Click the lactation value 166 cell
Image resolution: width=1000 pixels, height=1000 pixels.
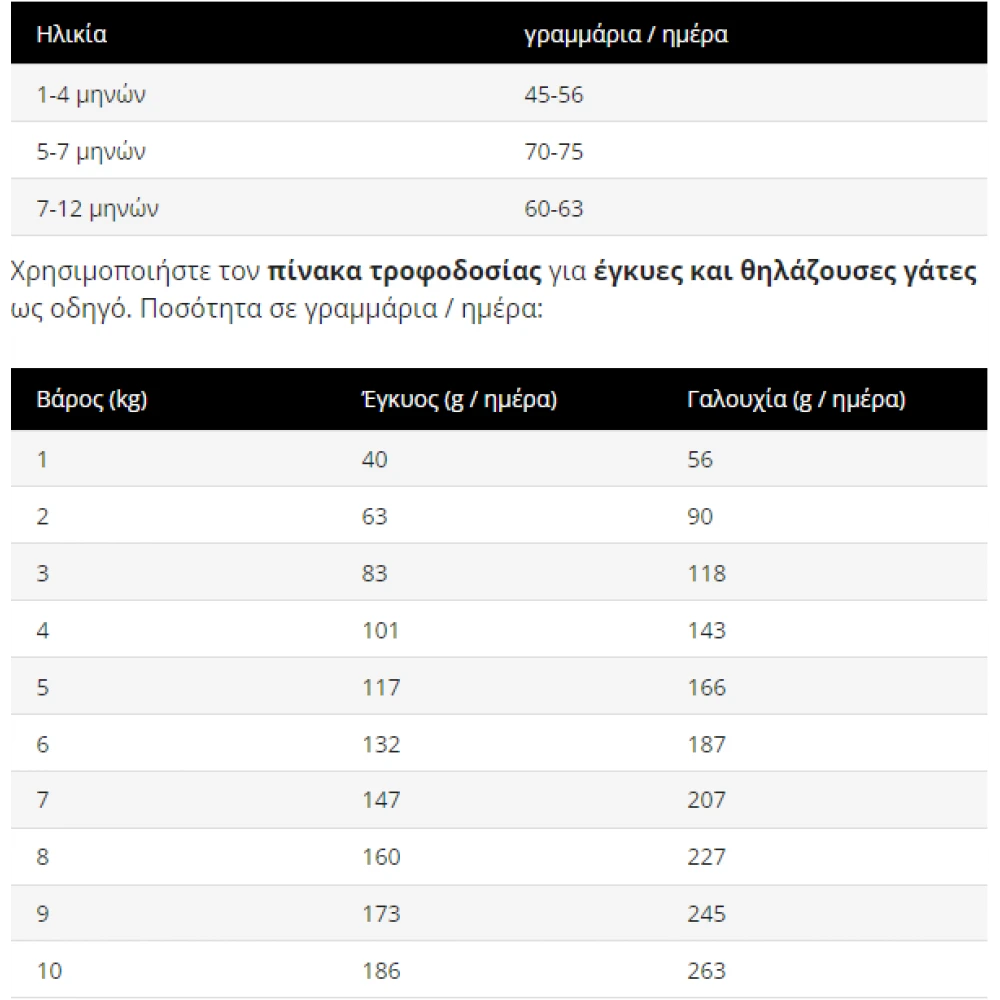[707, 688]
